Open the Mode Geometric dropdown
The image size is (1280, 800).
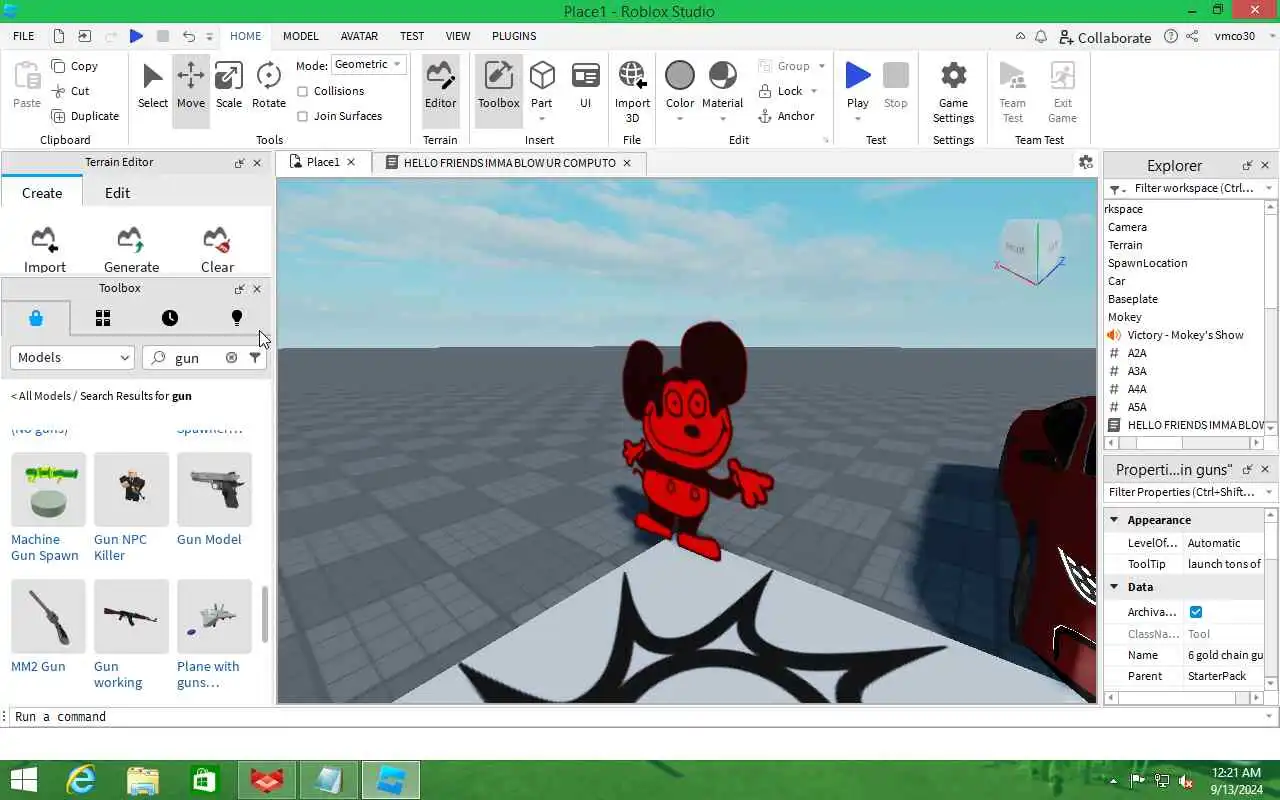tap(367, 64)
